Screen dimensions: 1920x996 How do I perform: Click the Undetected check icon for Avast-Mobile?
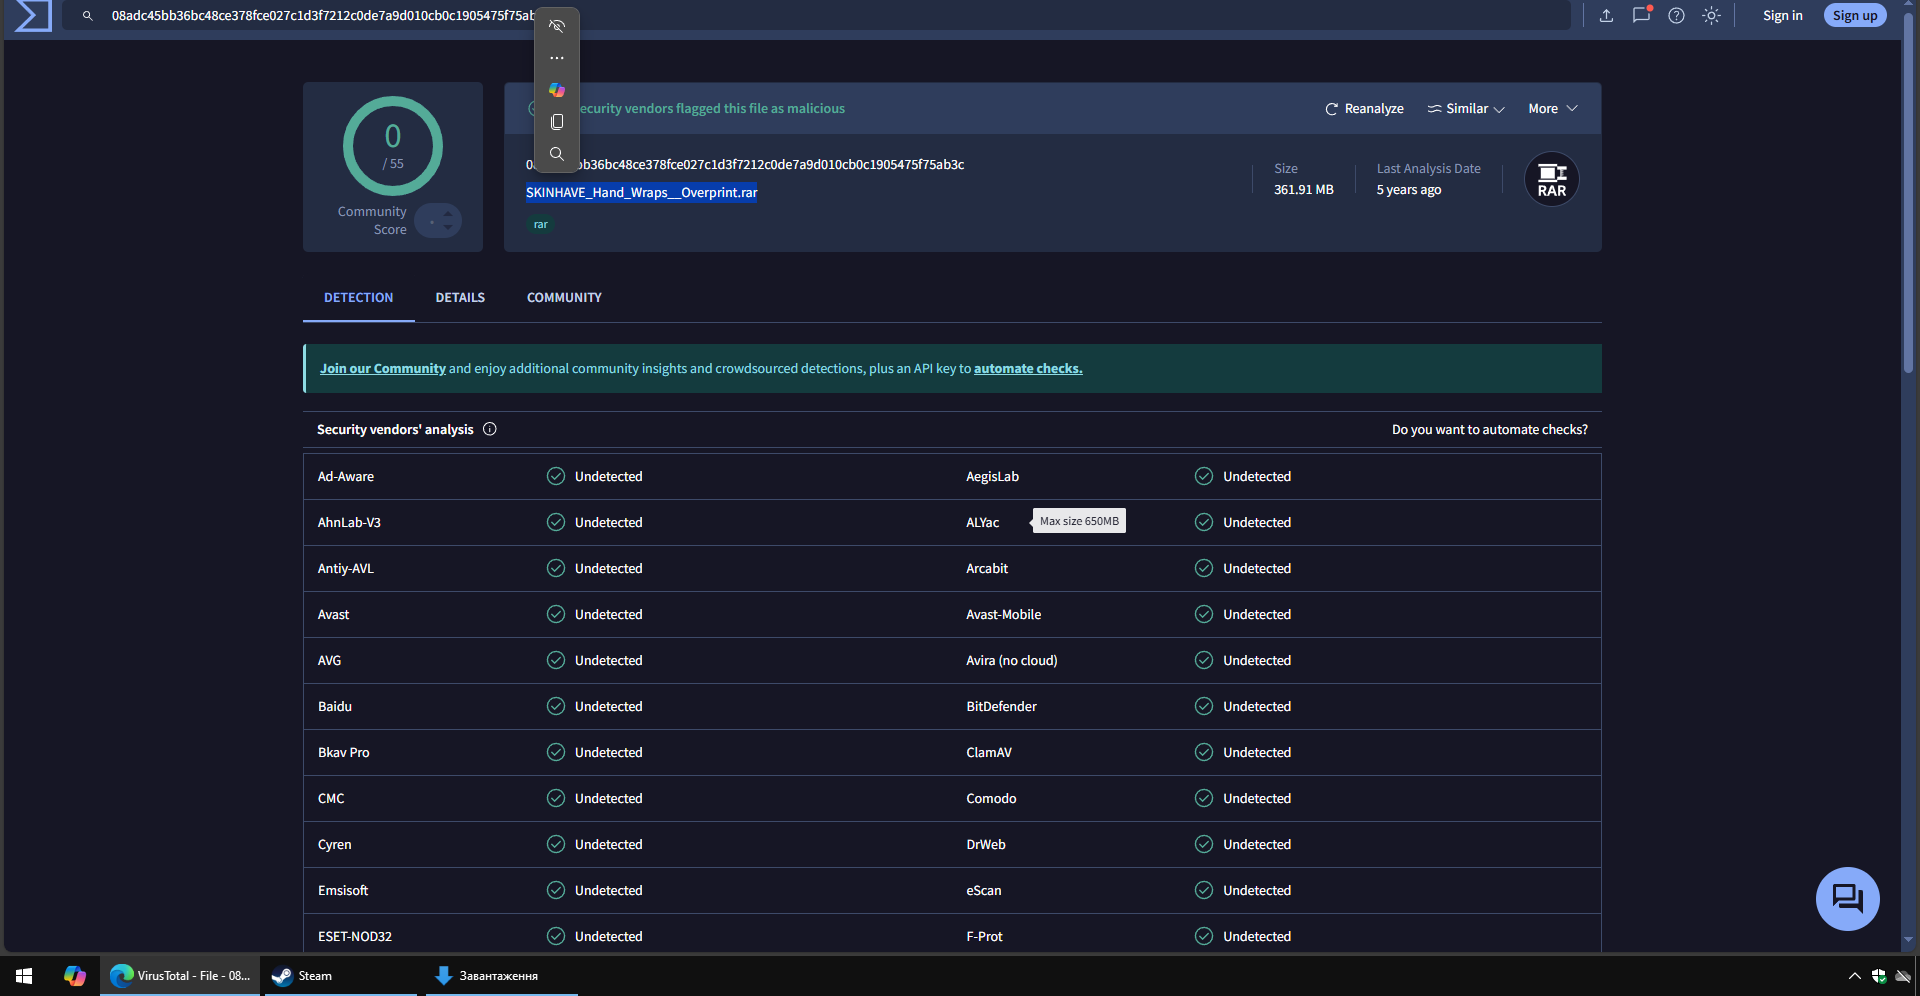[x=1204, y=614]
